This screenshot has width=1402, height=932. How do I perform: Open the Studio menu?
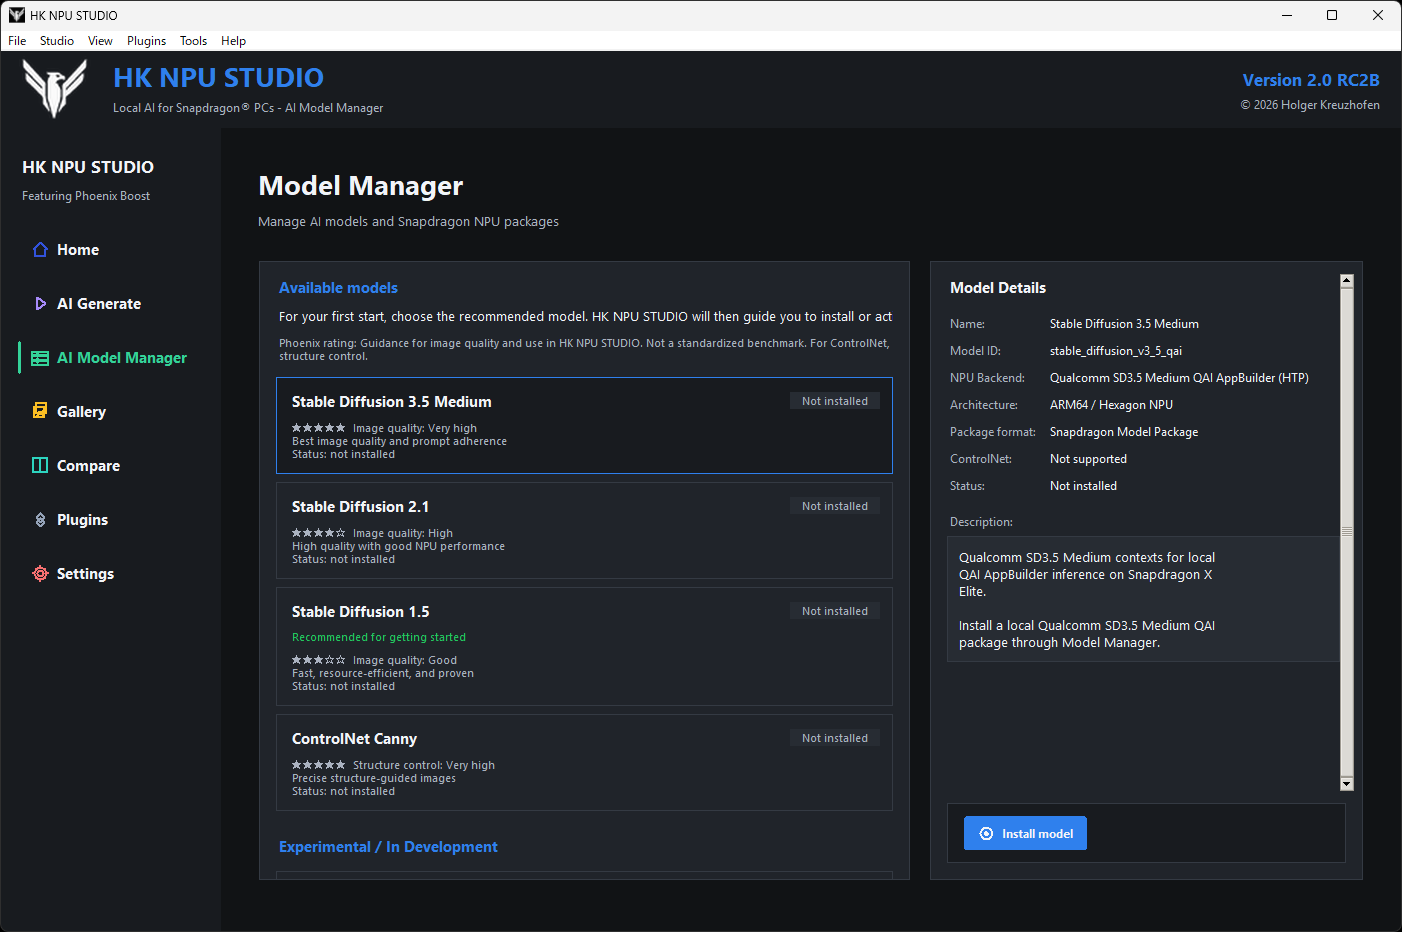(x=57, y=41)
